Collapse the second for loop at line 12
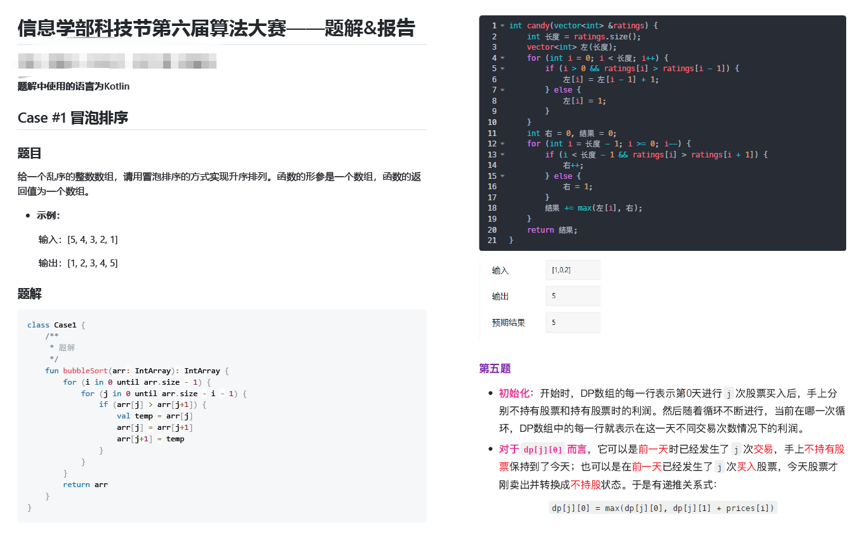This screenshot has height=537, width=867. point(502,144)
